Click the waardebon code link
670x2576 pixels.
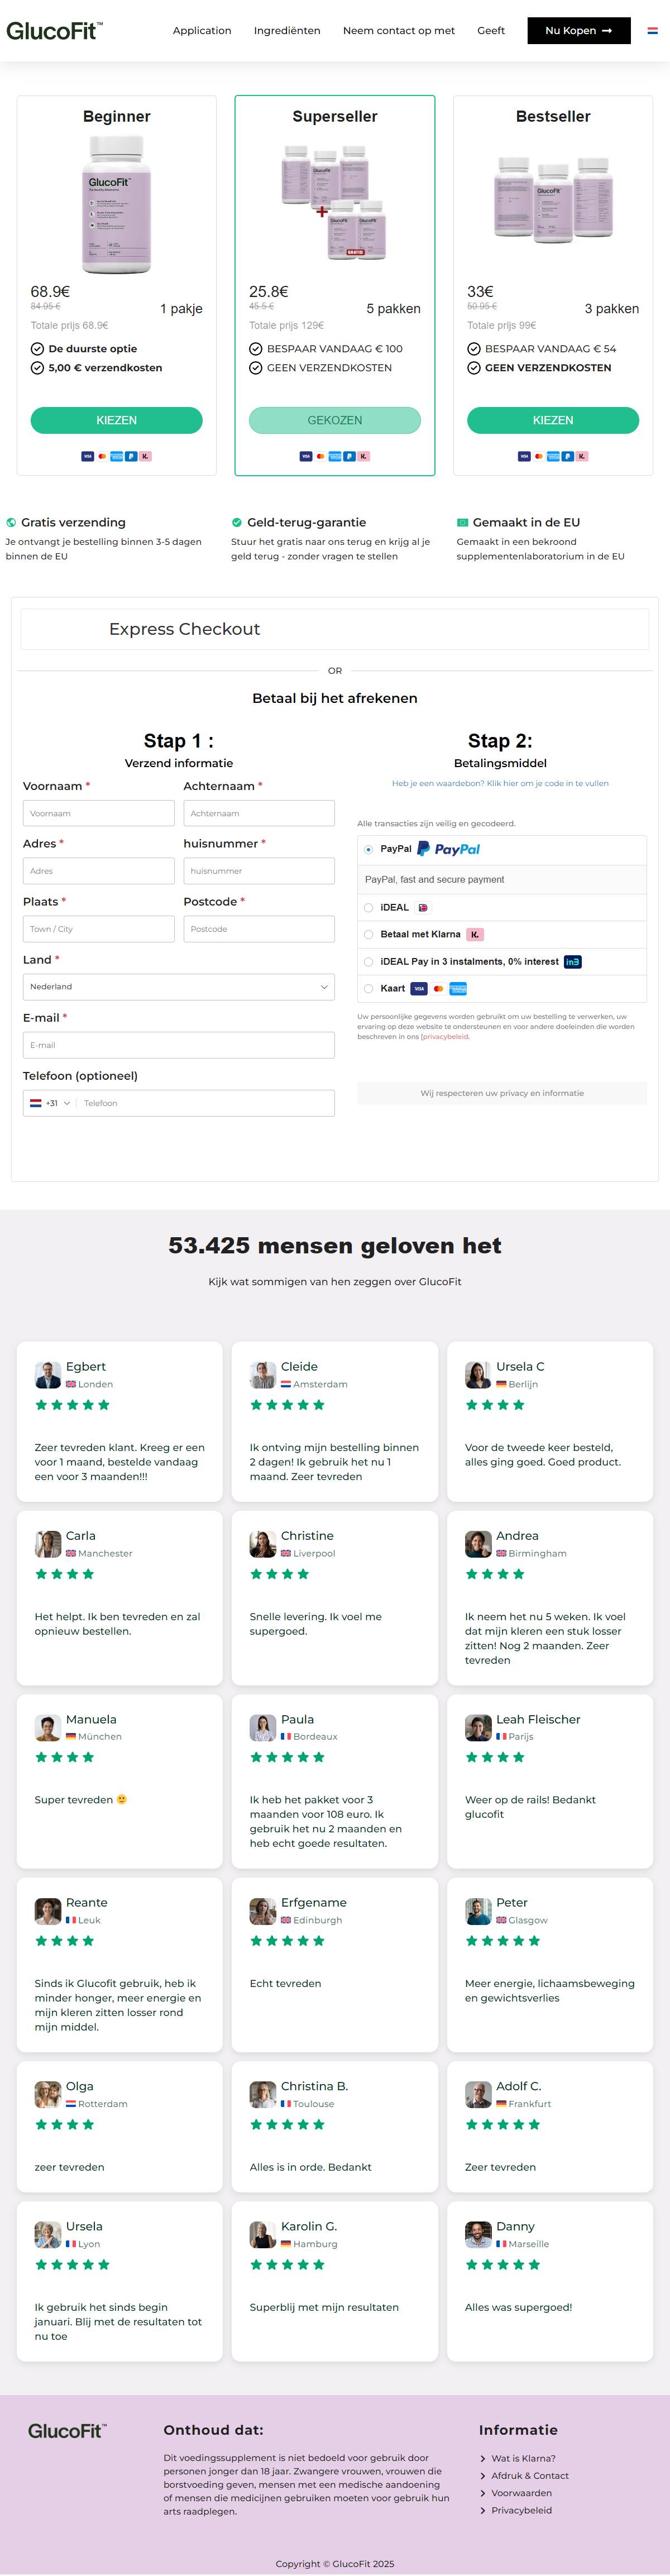pyautogui.click(x=500, y=783)
